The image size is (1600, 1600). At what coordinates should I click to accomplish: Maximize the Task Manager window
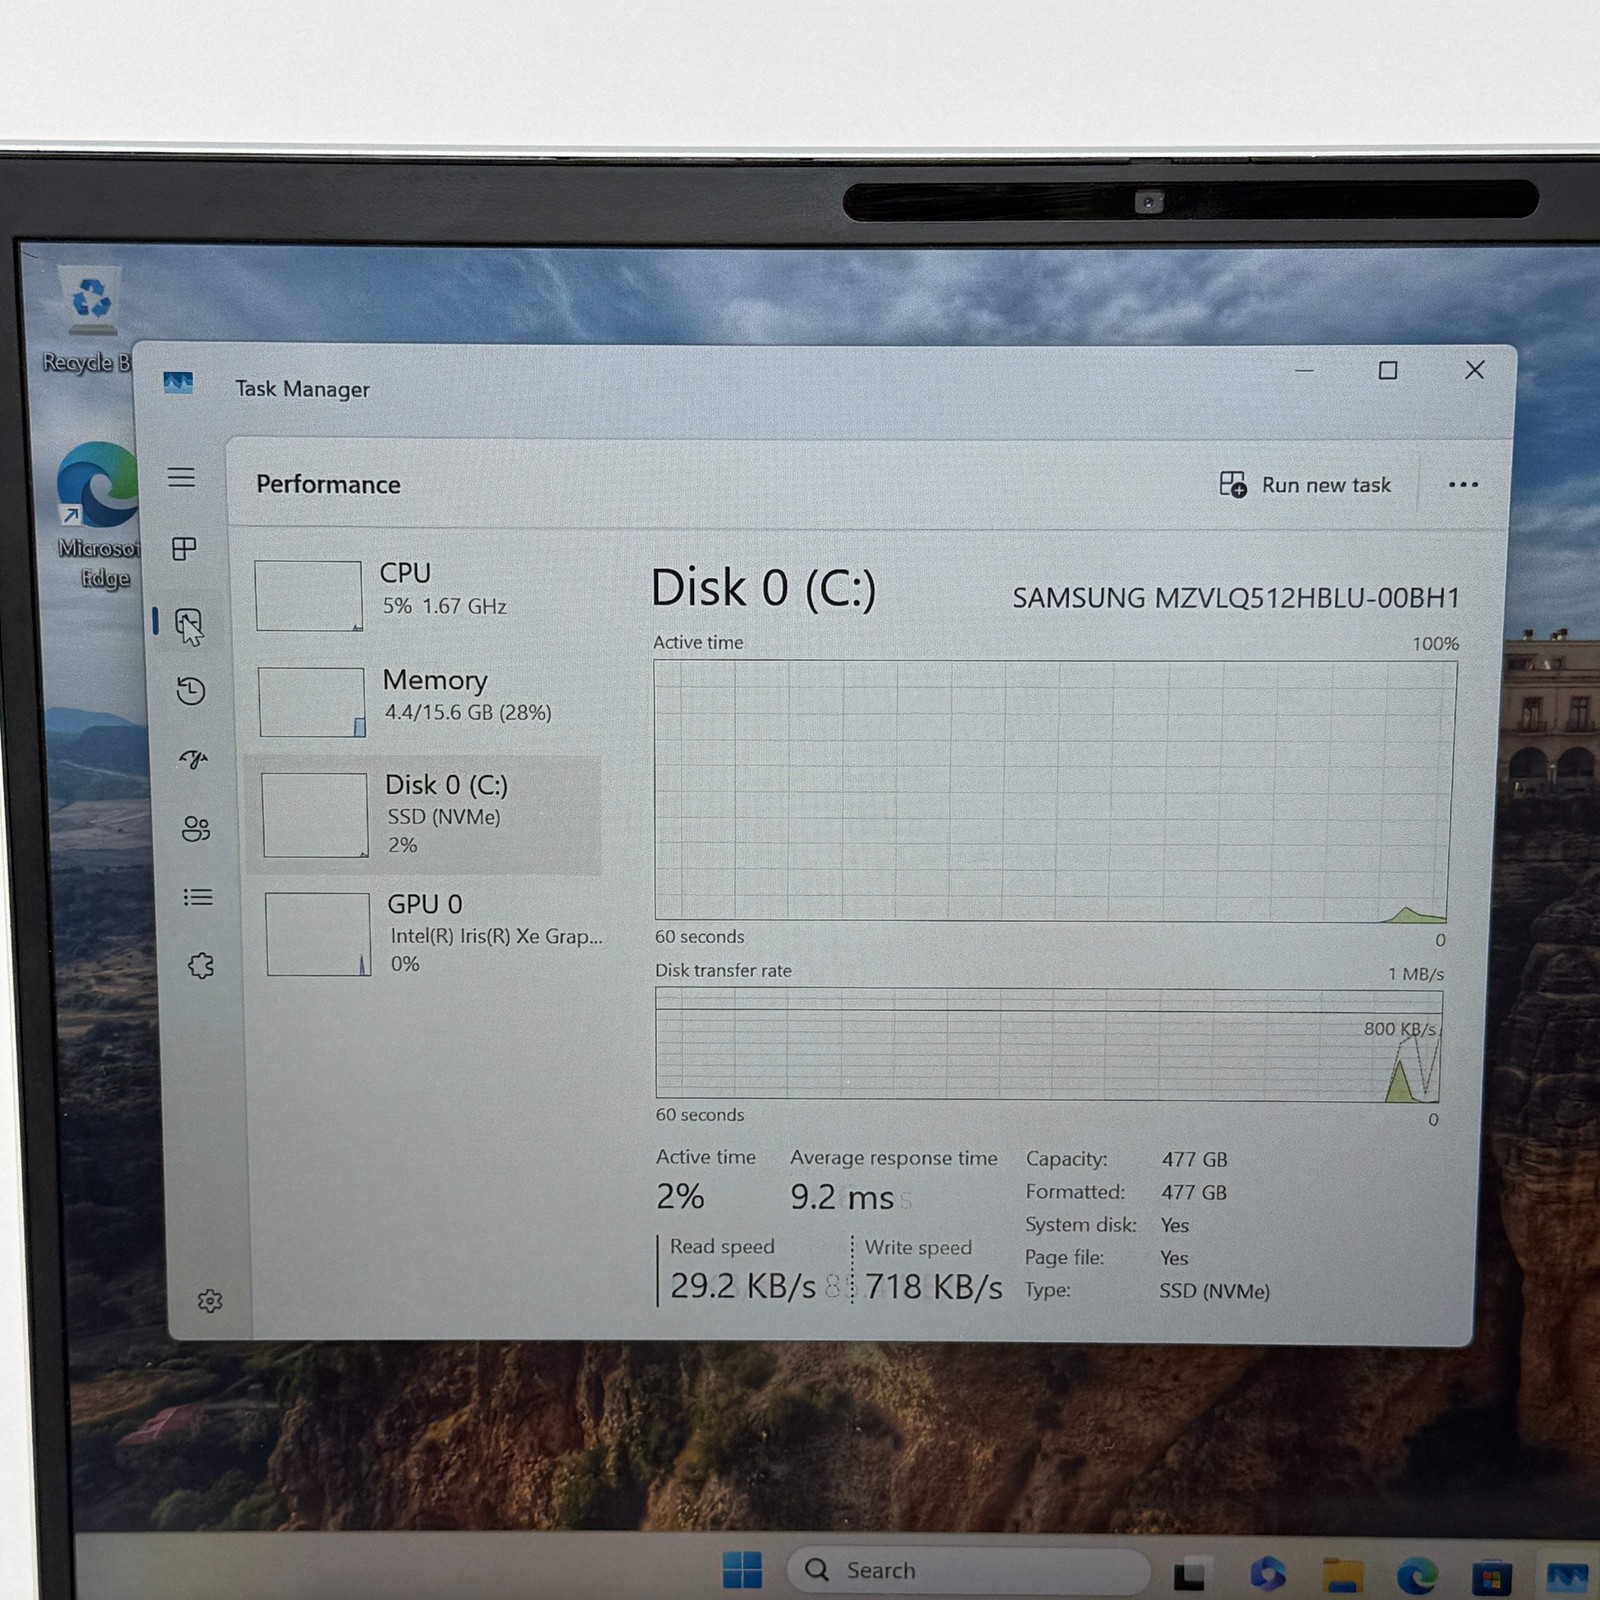(x=1388, y=371)
